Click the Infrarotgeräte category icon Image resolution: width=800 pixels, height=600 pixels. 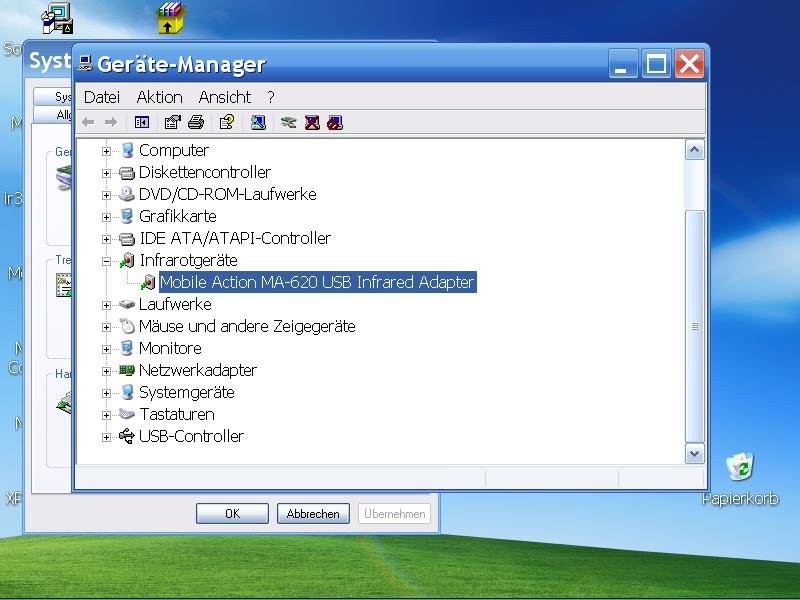coord(127,261)
